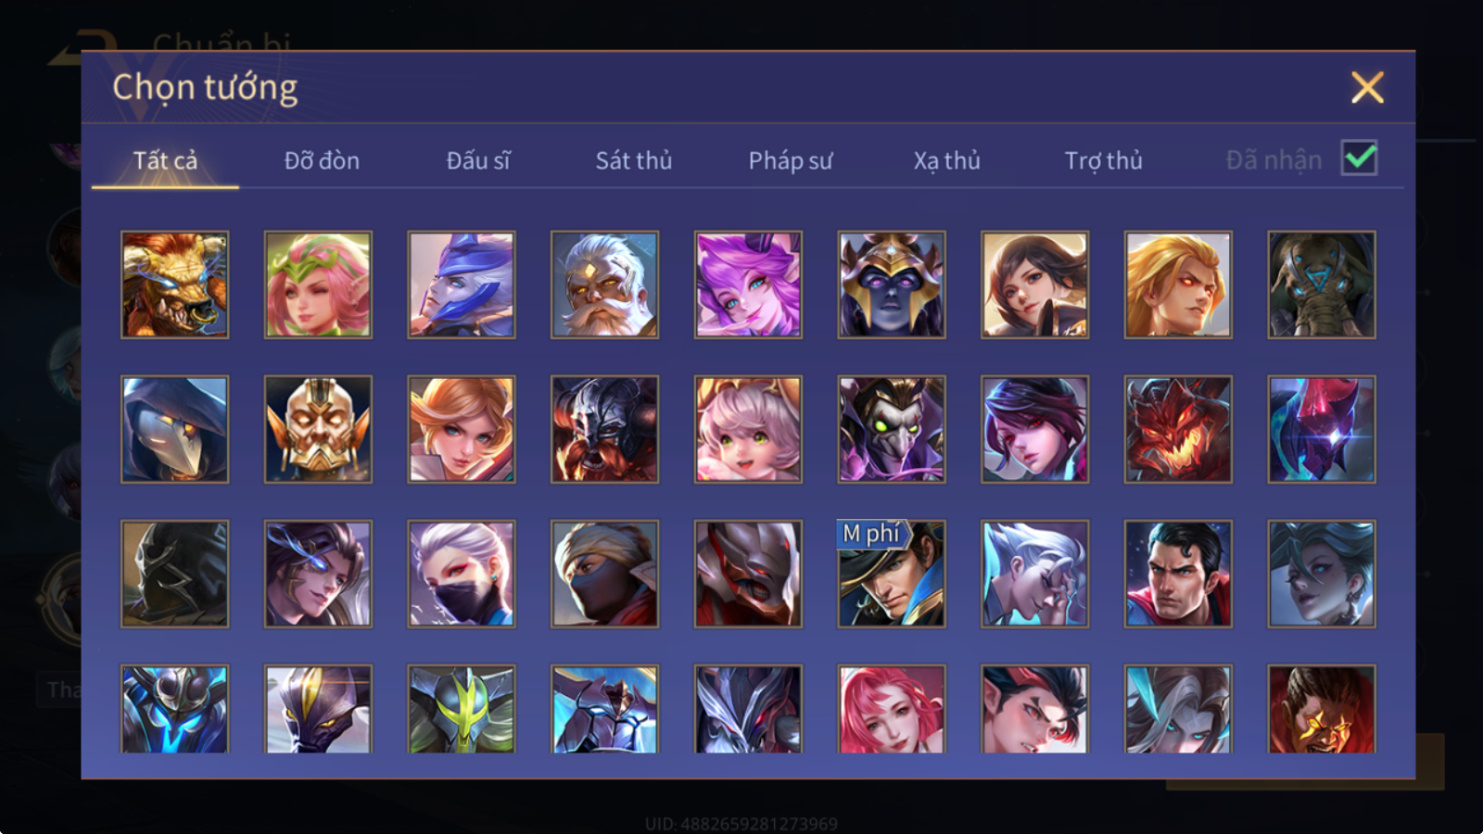Select the Superman hero portrait
1483x834 pixels.
[1178, 574]
